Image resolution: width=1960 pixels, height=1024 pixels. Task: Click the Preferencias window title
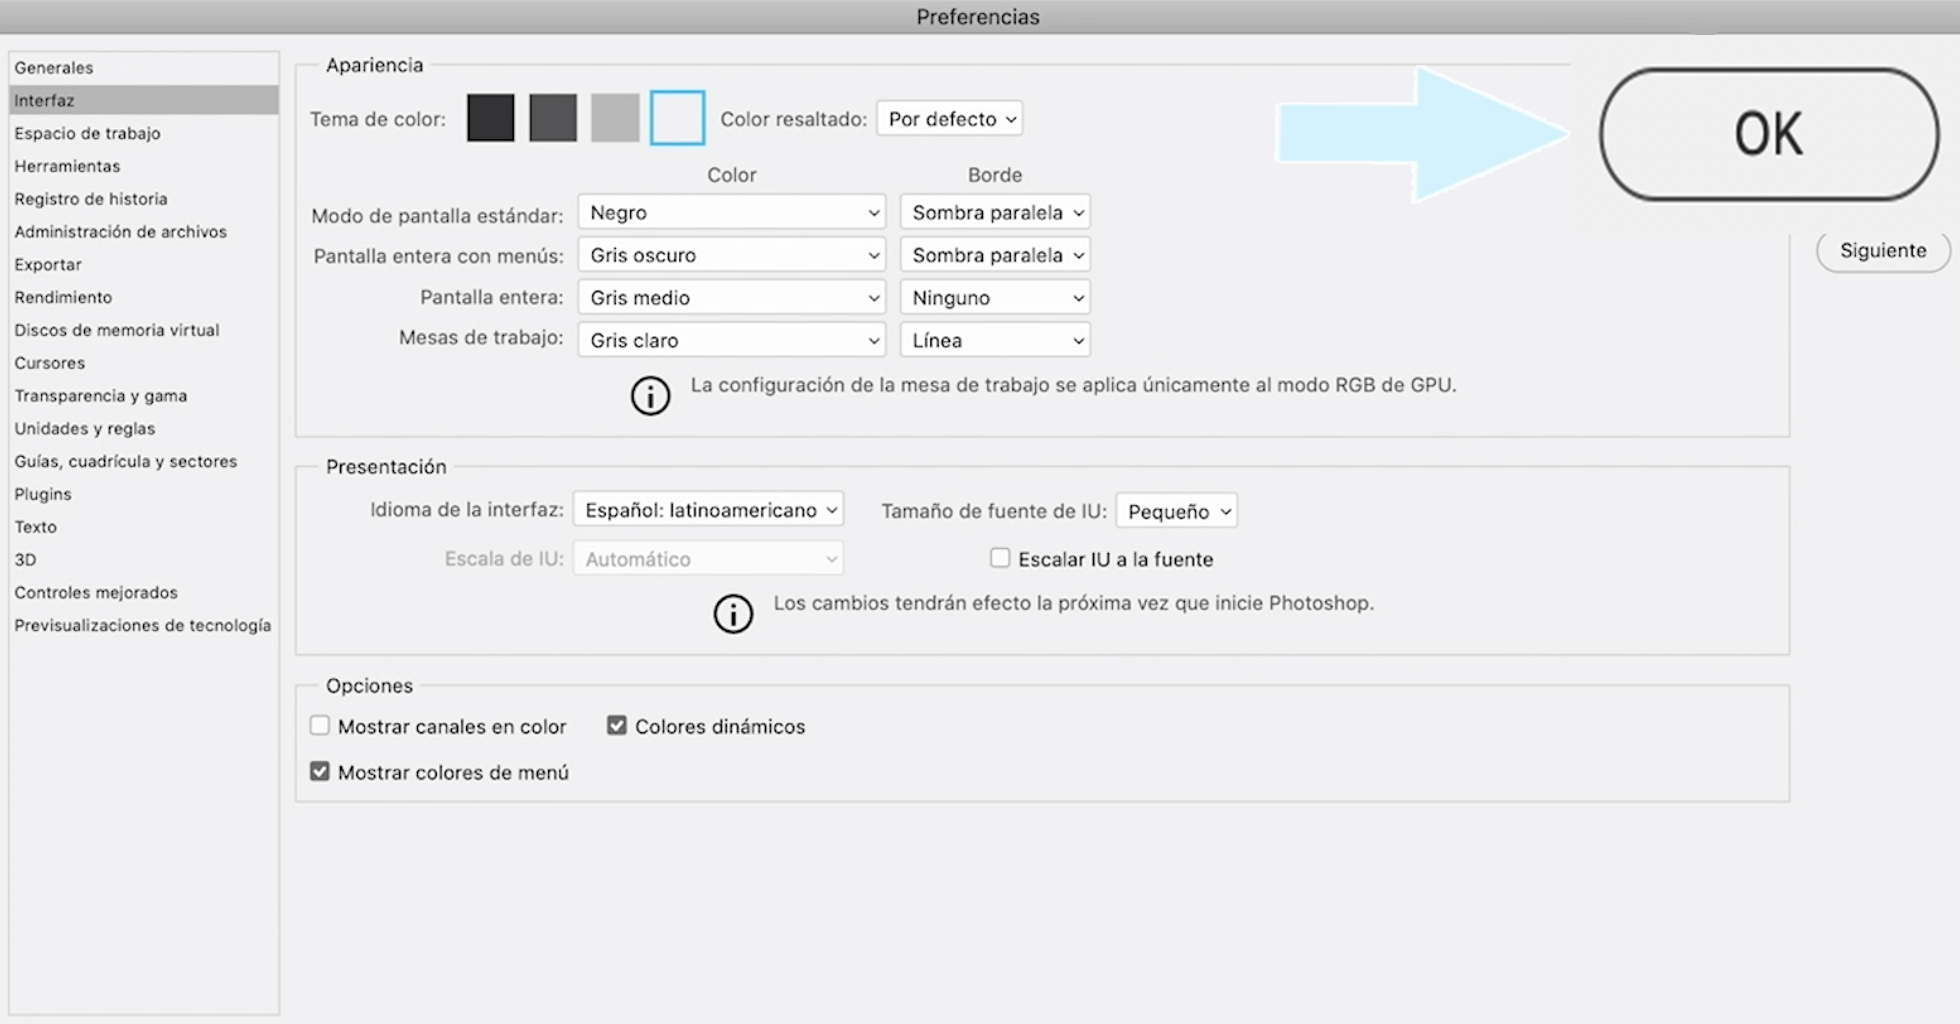(x=978, y=17)
